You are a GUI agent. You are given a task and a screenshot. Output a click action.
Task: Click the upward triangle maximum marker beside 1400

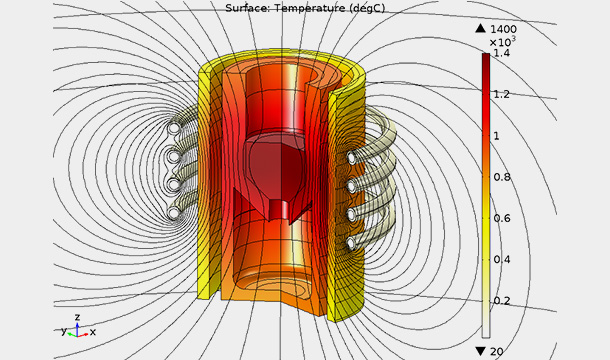481,28
